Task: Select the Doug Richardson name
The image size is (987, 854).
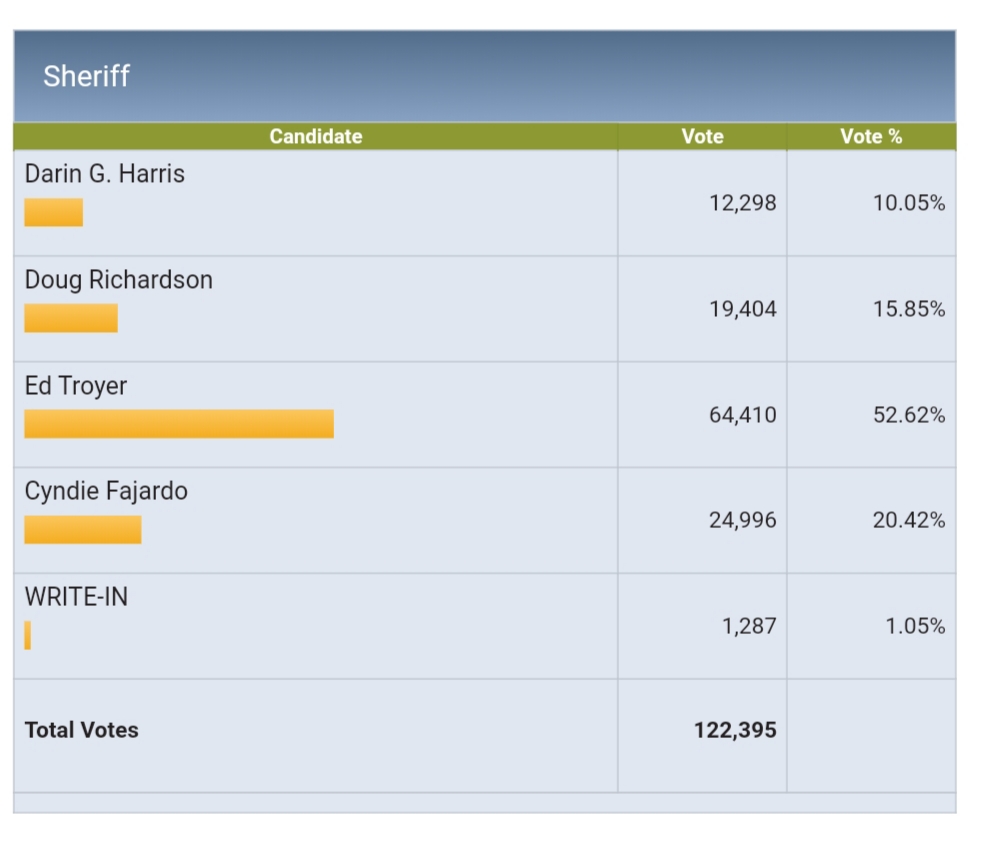Action: (119, 280)
